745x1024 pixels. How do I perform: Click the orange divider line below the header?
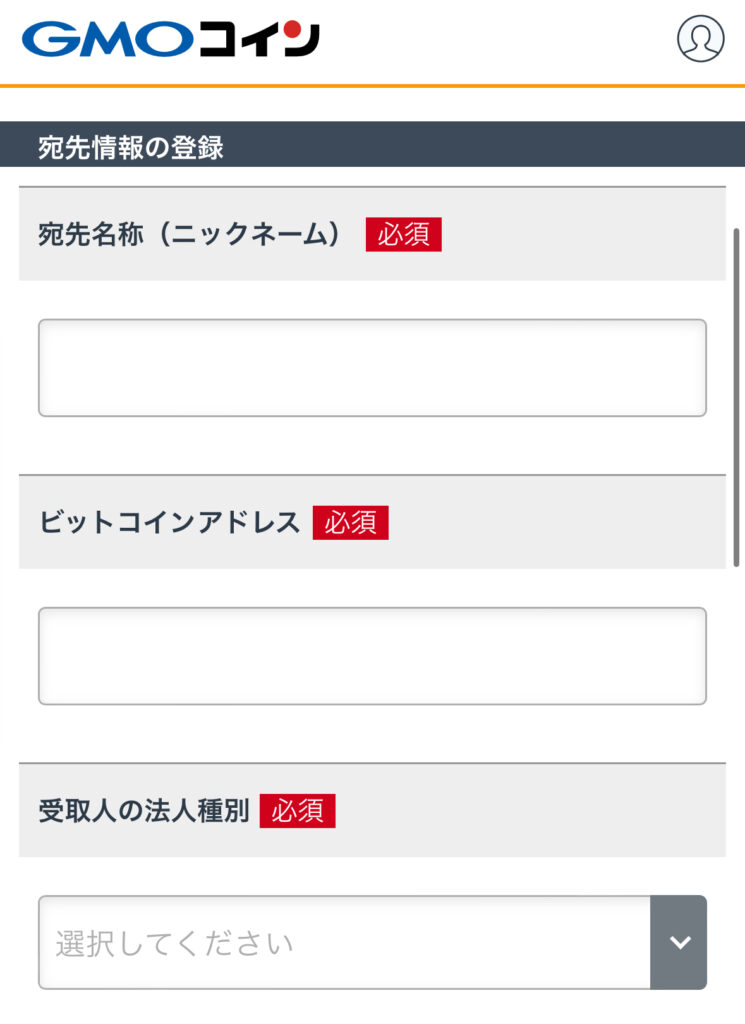372,86
